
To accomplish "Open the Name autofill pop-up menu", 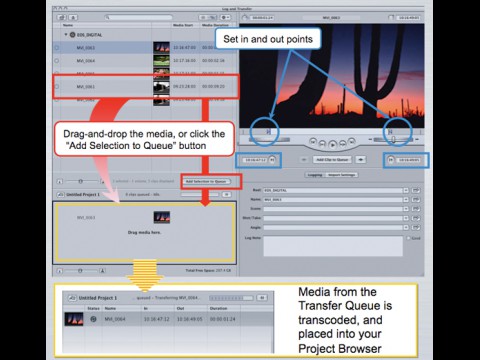I will 406,200.
